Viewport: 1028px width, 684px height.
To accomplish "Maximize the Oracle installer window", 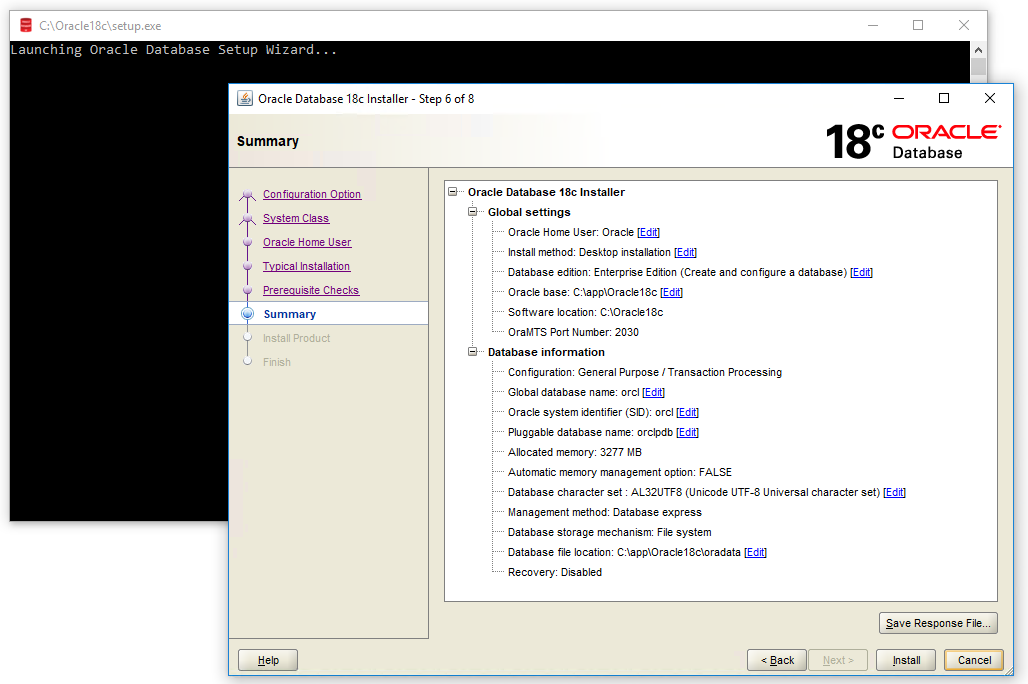I will (x=944, y=98).
